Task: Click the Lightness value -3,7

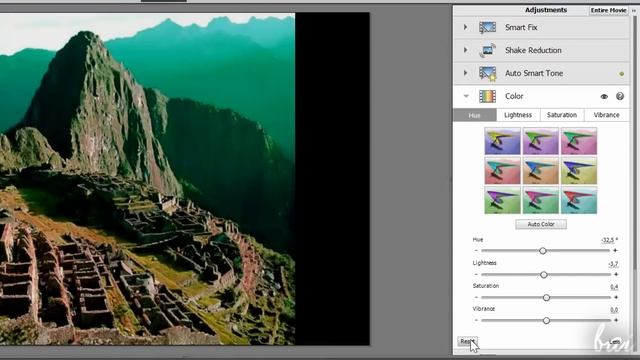Action: tap(613, 264)
